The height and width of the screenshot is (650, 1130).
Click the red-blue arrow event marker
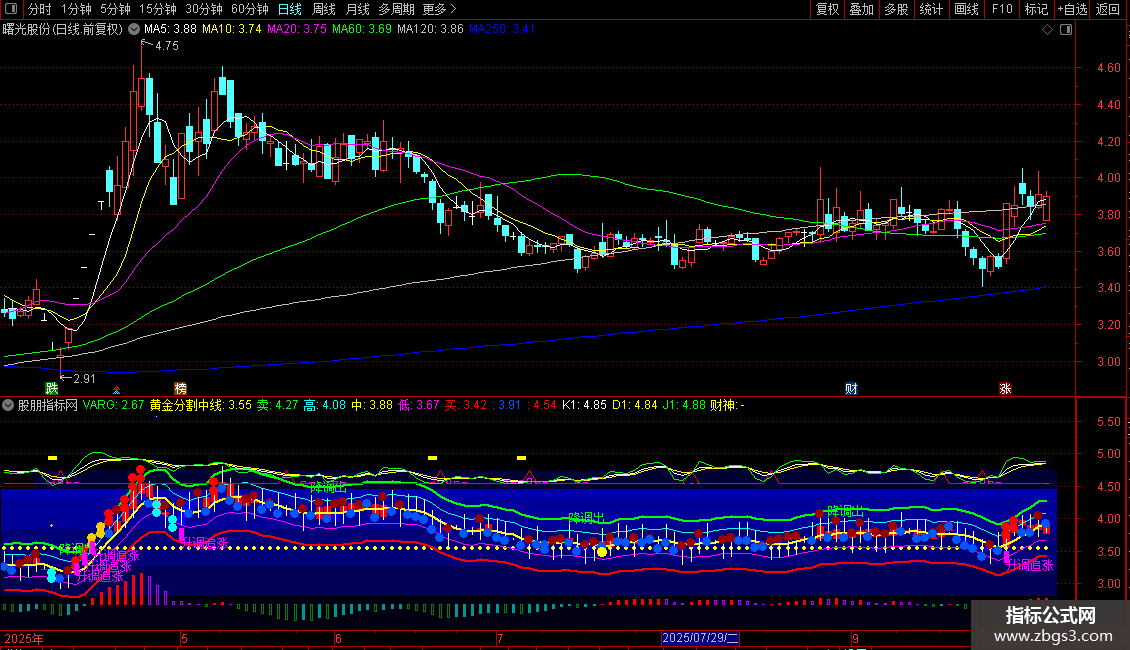(117, 389)
